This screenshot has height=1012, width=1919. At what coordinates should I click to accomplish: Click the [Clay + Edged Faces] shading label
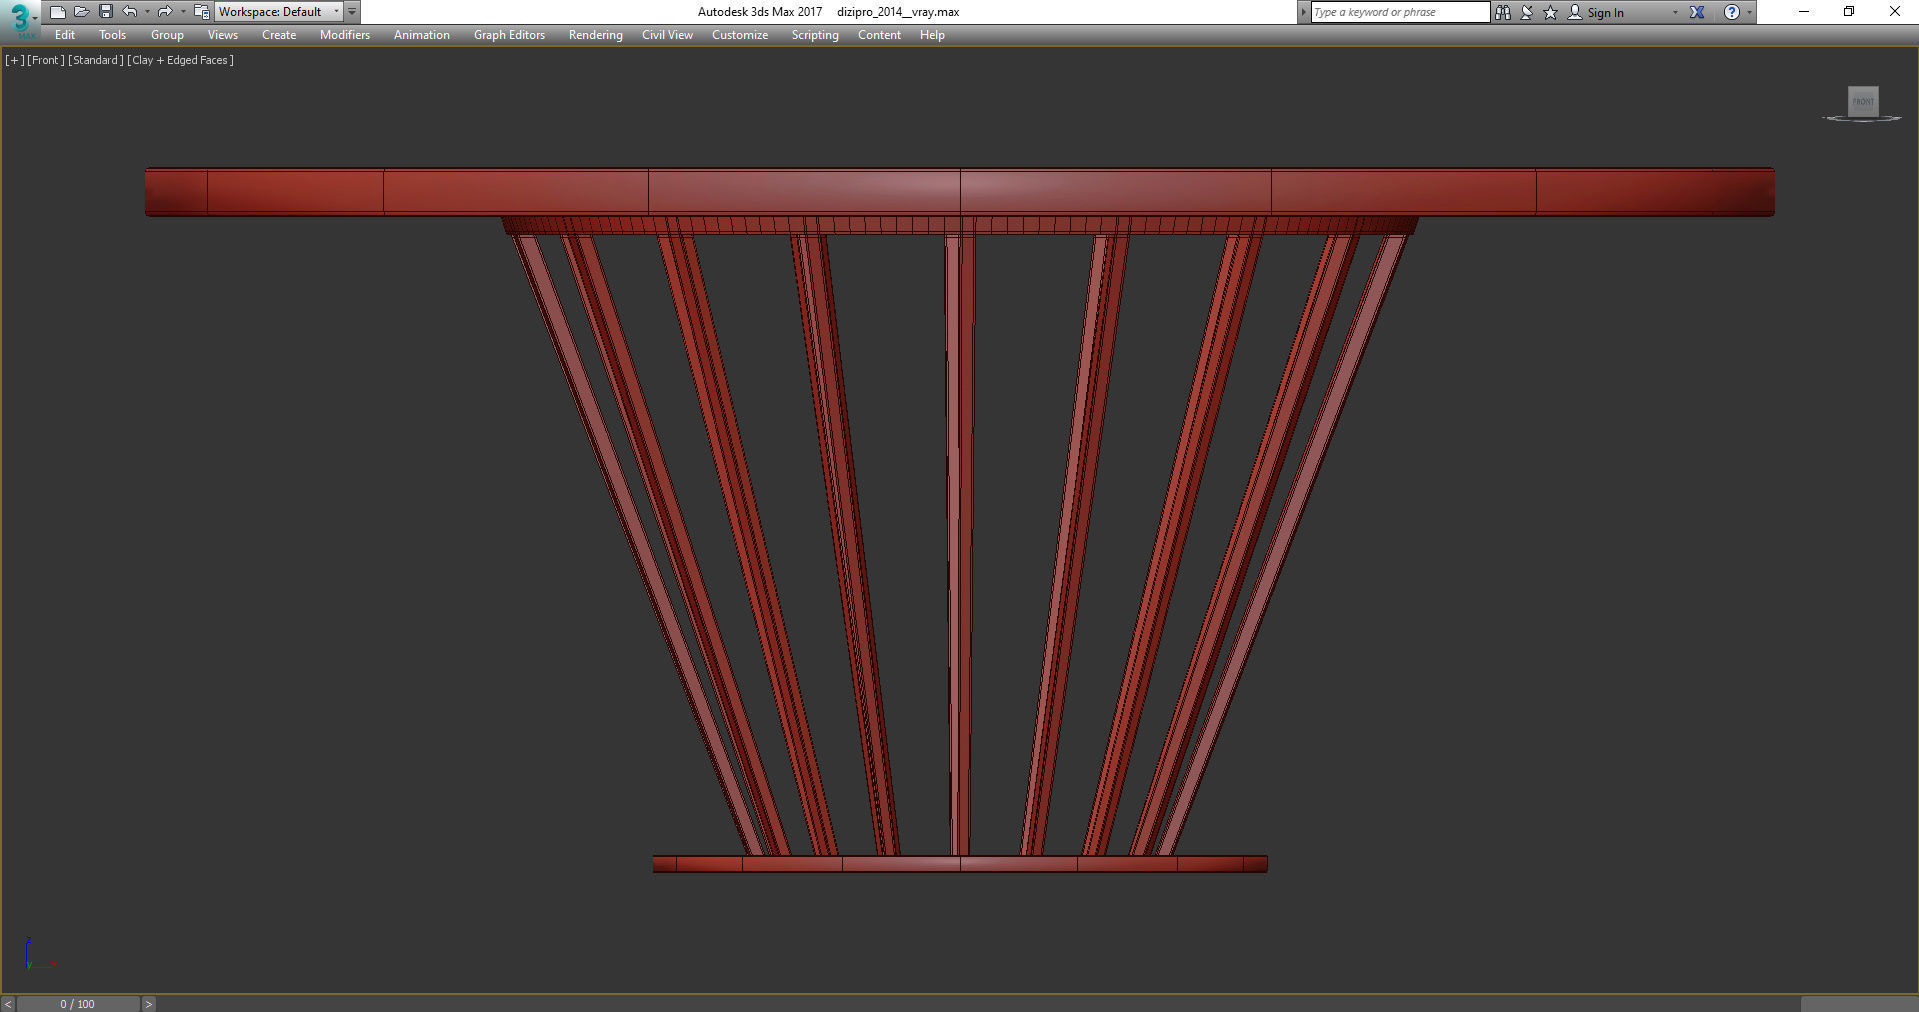point(181,60)
